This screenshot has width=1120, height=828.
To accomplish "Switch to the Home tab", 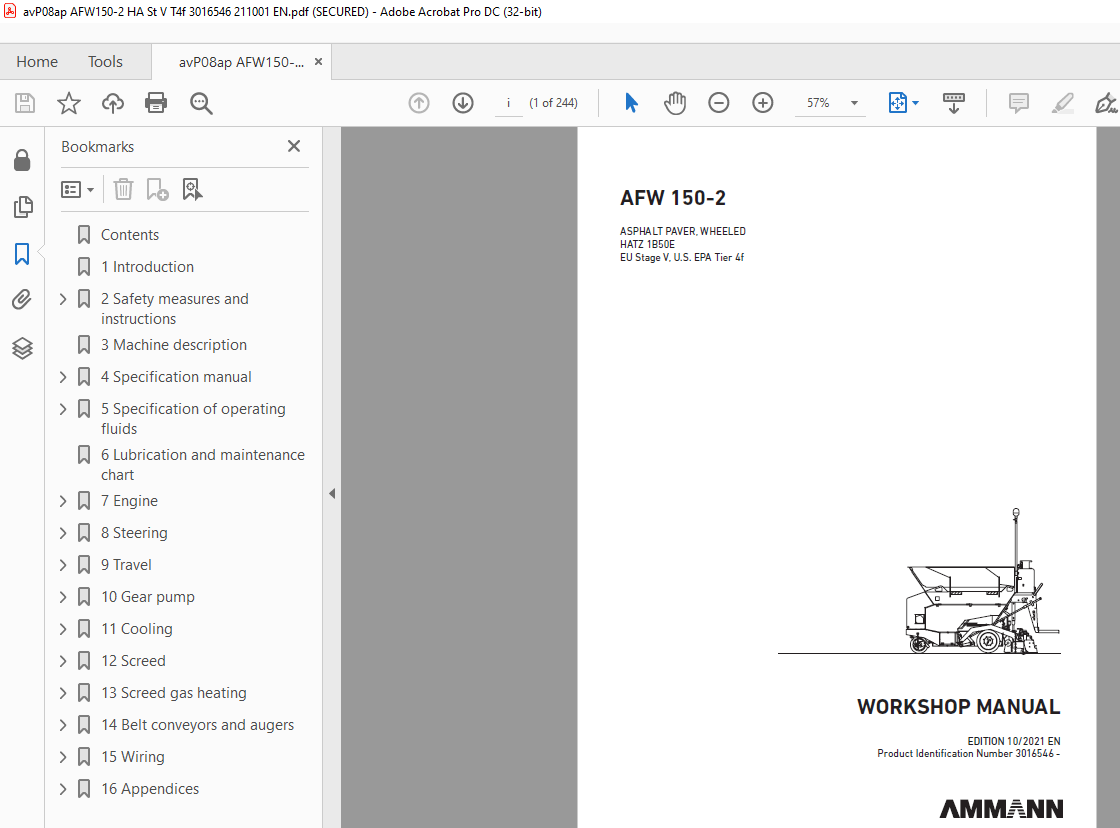I will [x=37, y=62].
